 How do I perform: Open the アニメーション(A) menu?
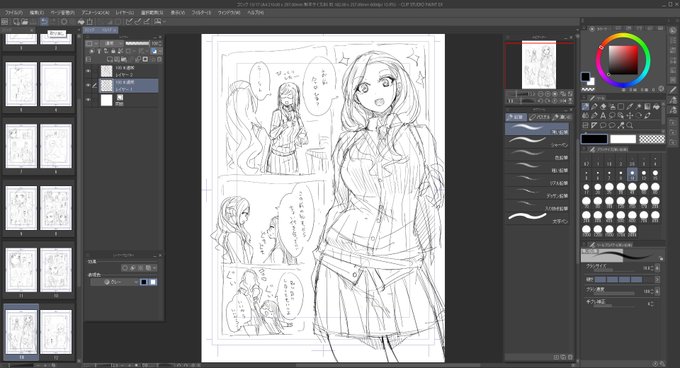pos(95,13)
